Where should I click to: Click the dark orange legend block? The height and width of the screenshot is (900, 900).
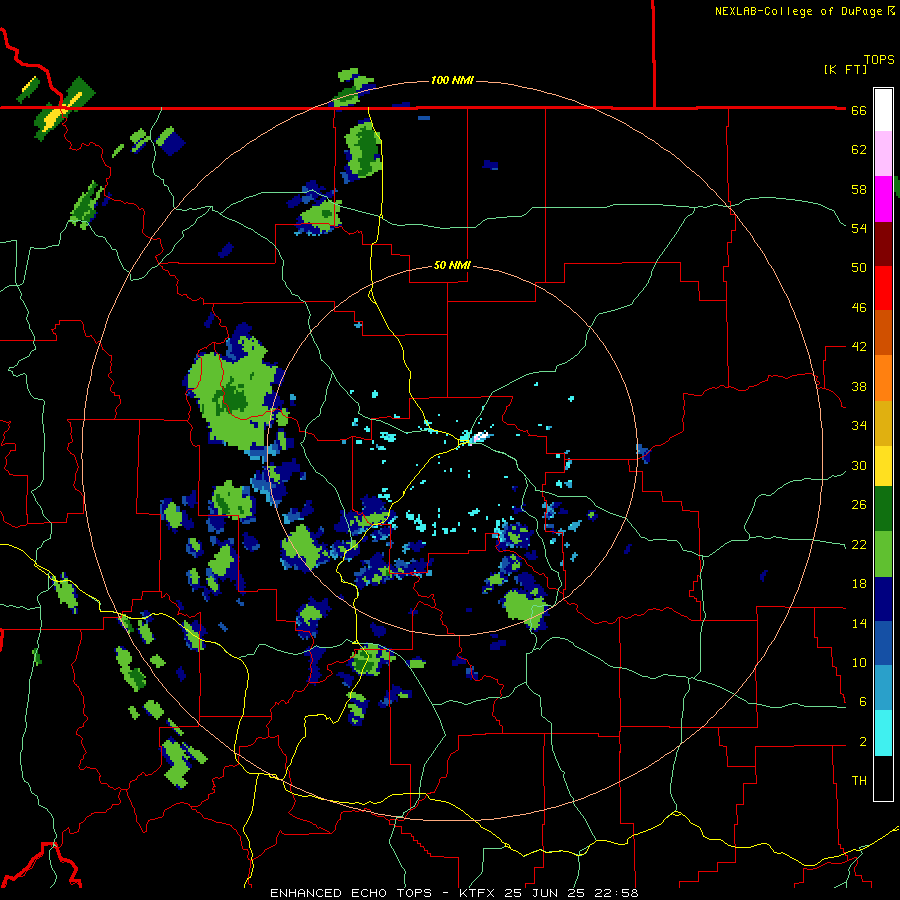pos(883,332)
